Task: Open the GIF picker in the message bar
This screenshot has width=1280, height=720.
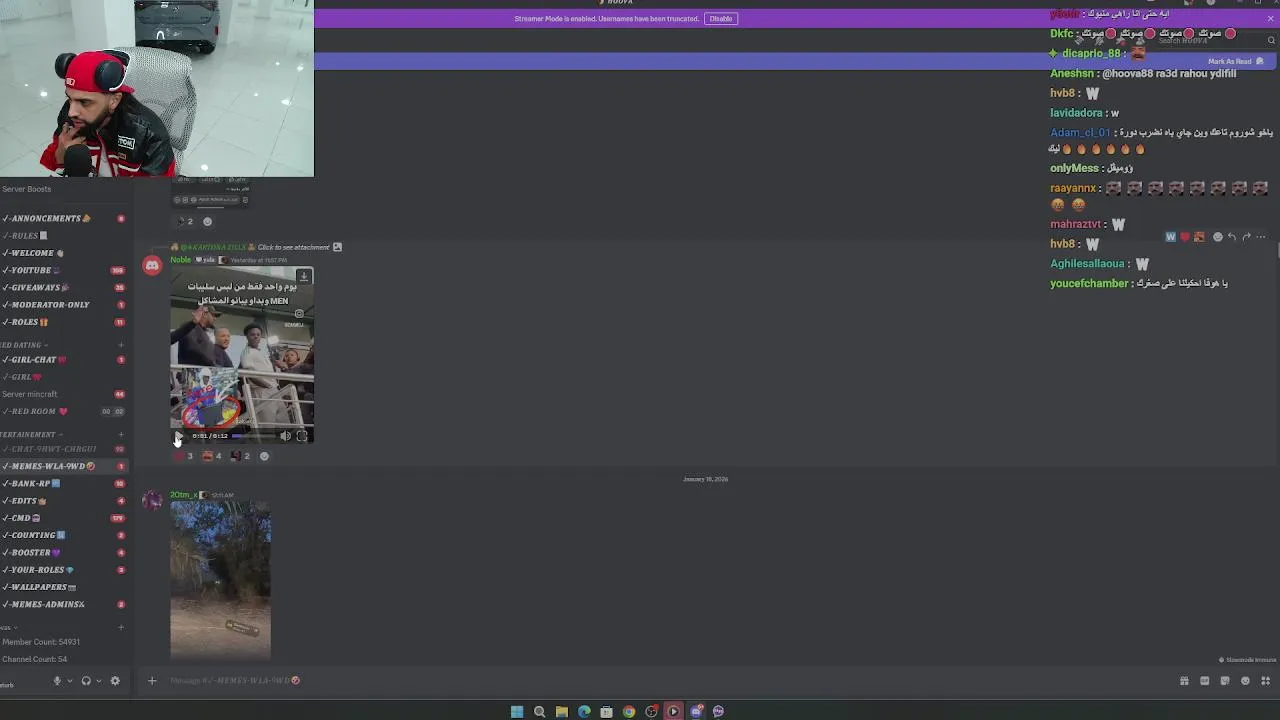Action: click(x=1205, y=681)
